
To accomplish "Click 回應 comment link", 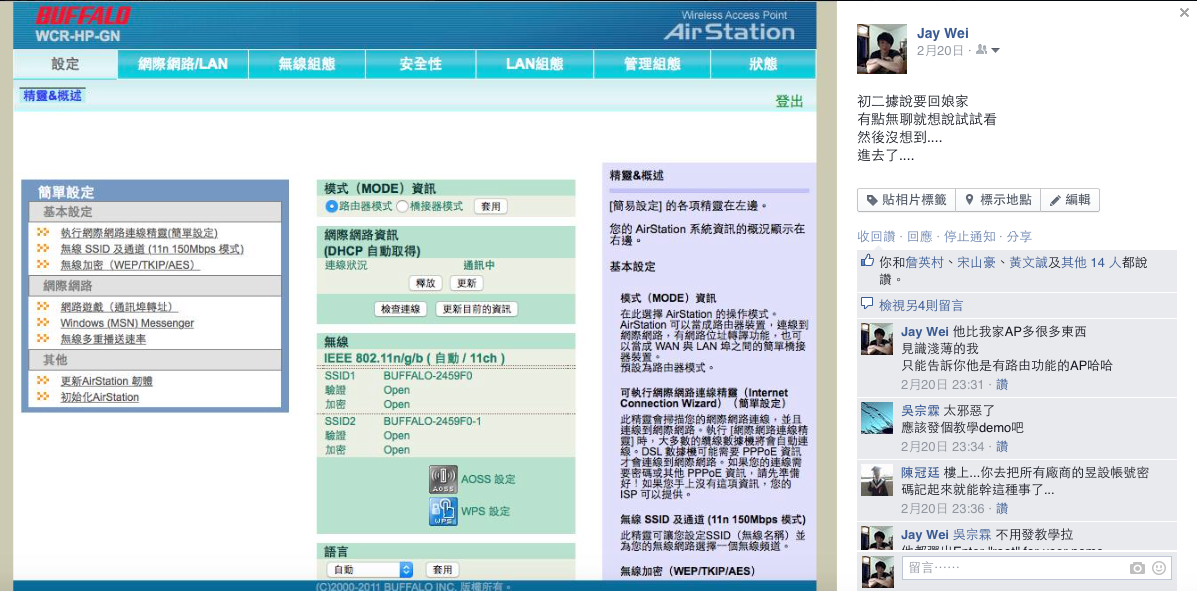I will click(920, 237).
